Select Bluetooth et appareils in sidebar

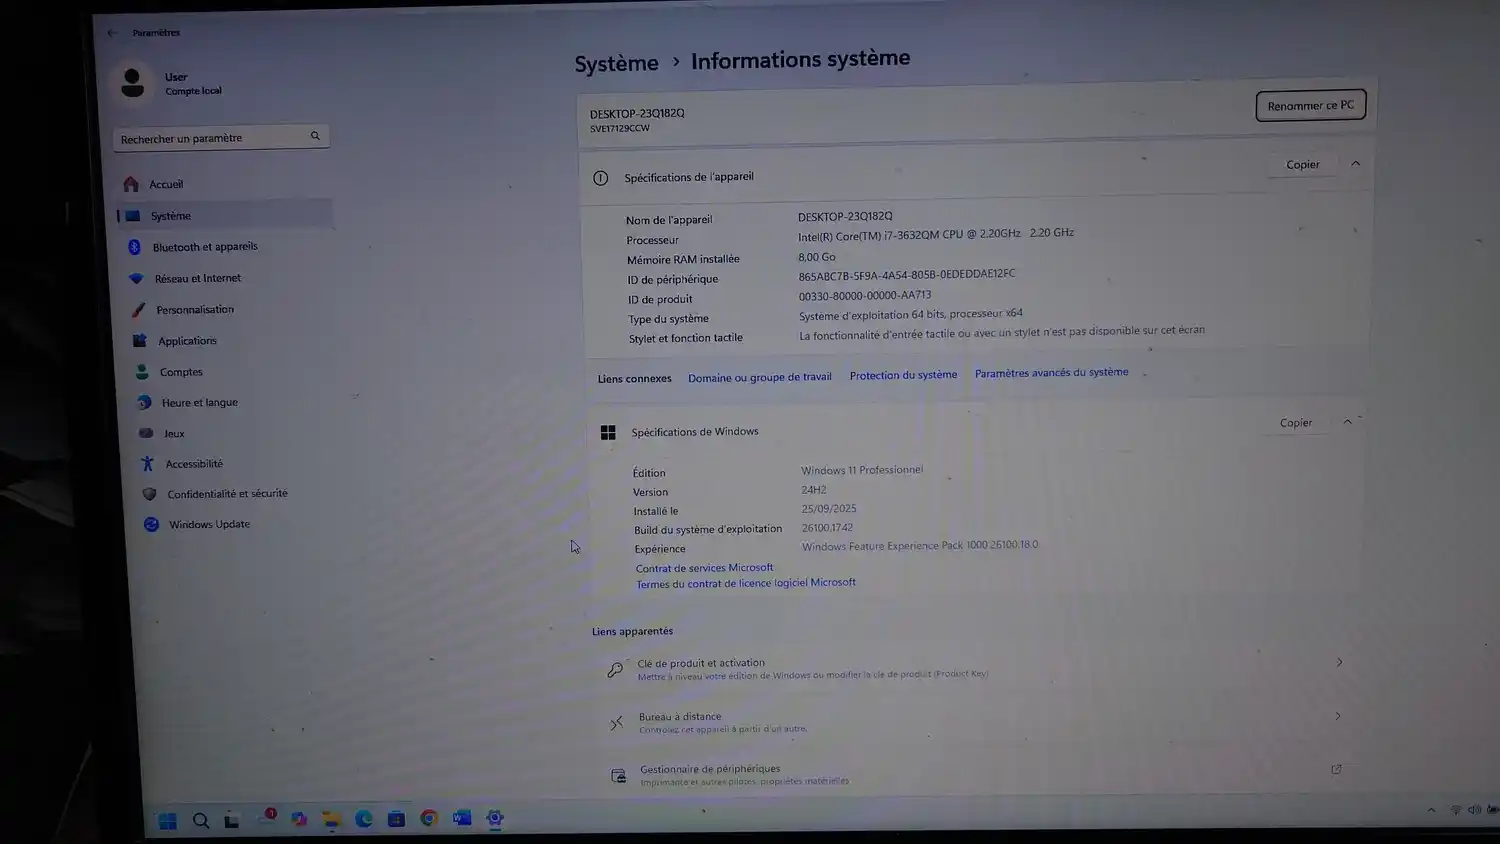pos(204,247)
